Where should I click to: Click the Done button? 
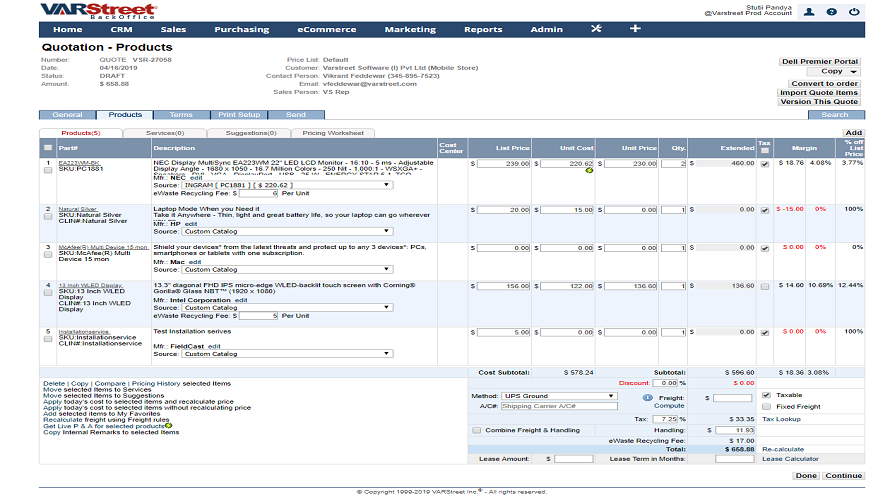click(806, 476)
